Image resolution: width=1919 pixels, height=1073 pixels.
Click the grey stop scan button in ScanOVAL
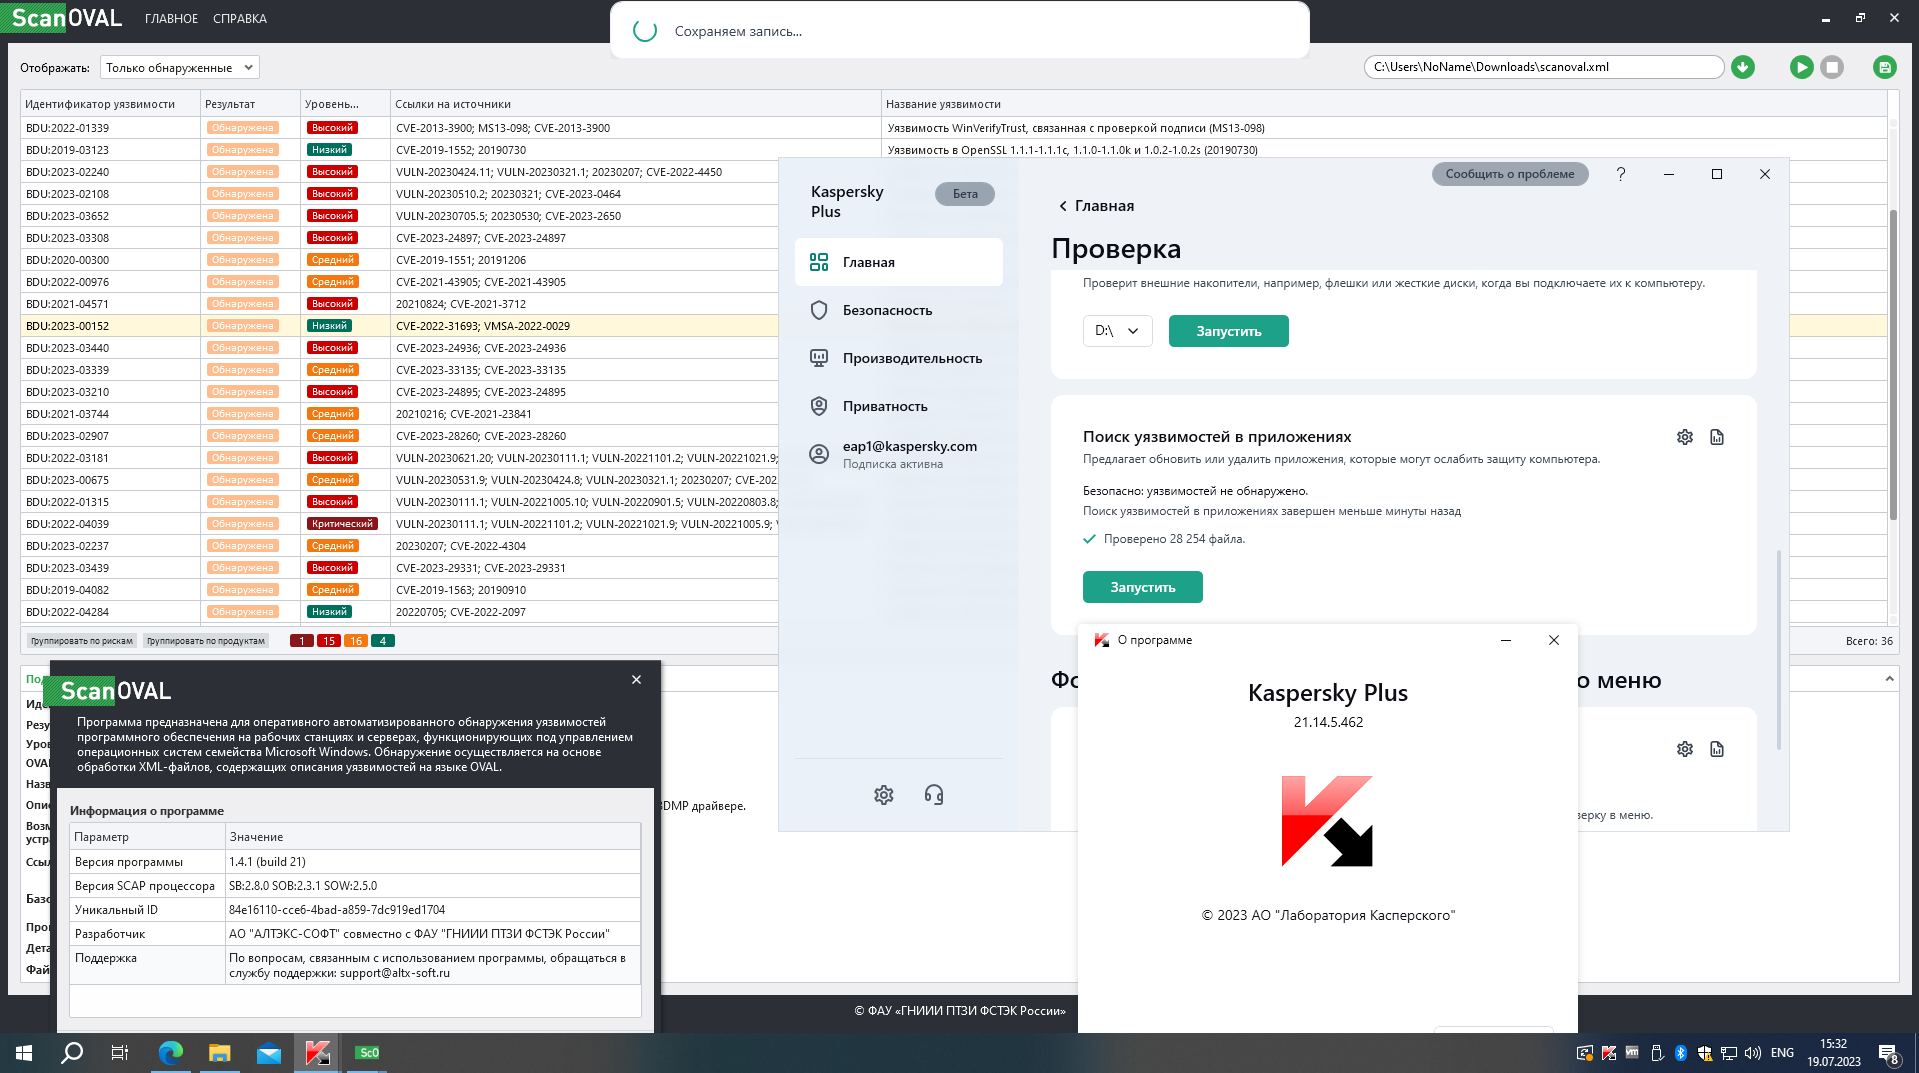tap(1832, 67)
